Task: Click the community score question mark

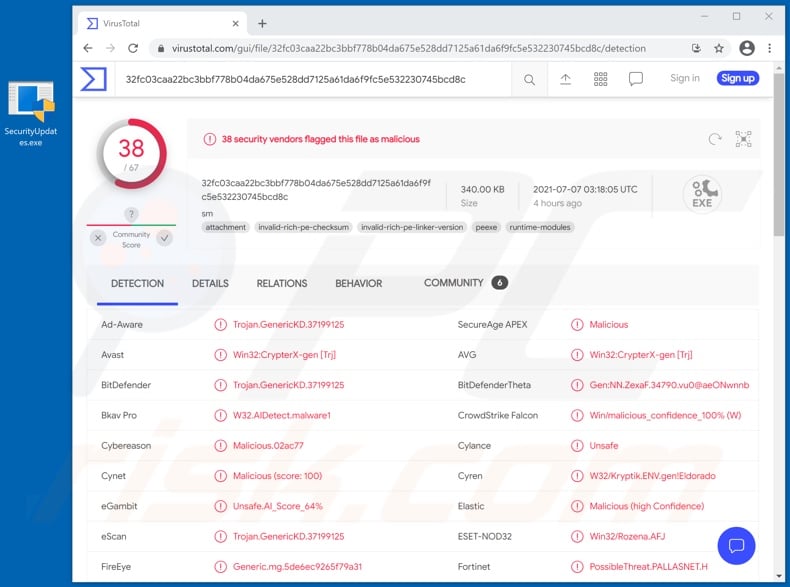Action: point(131,214)
